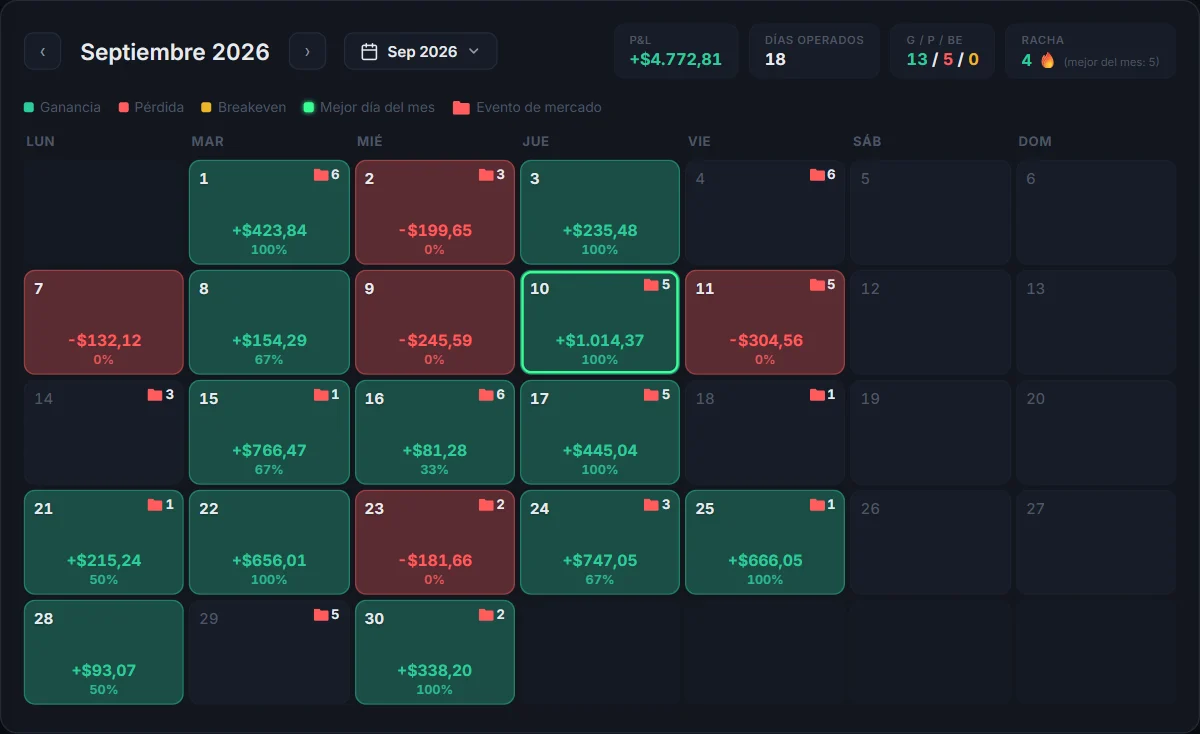Go to next month arrow

click(307, 51)
